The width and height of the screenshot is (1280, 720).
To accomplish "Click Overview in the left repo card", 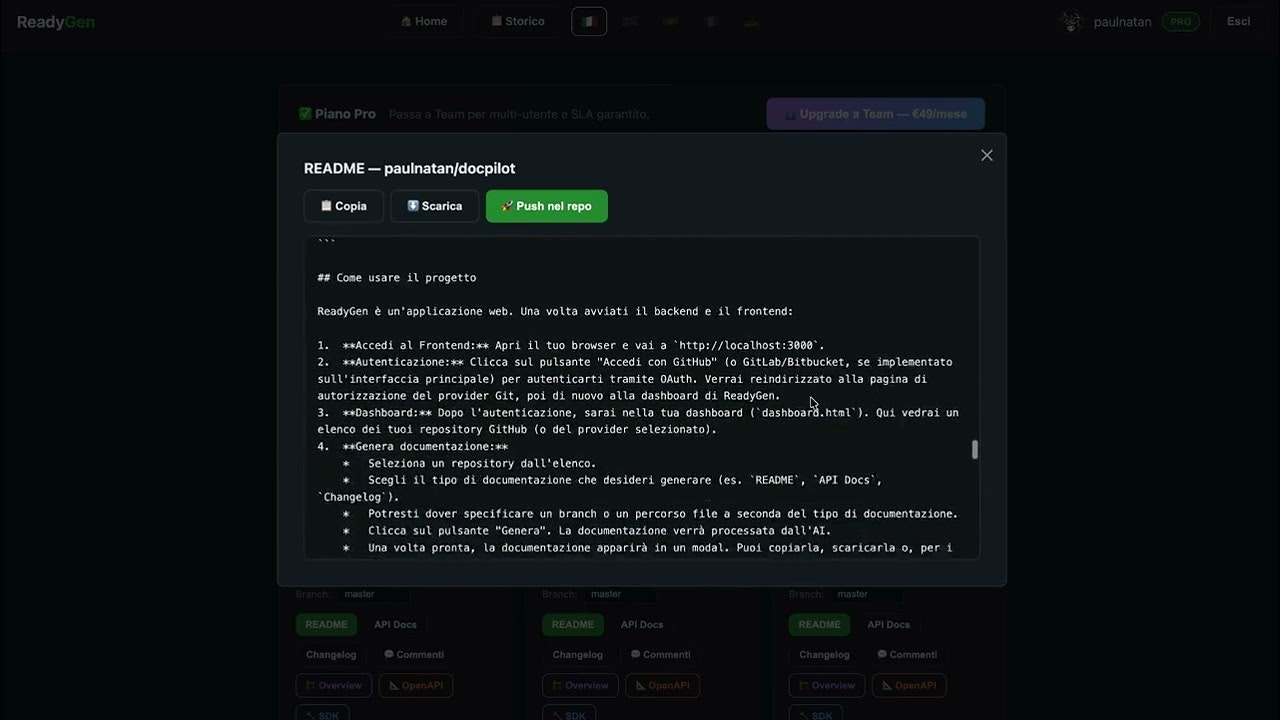I will click(x=334, y=685).
